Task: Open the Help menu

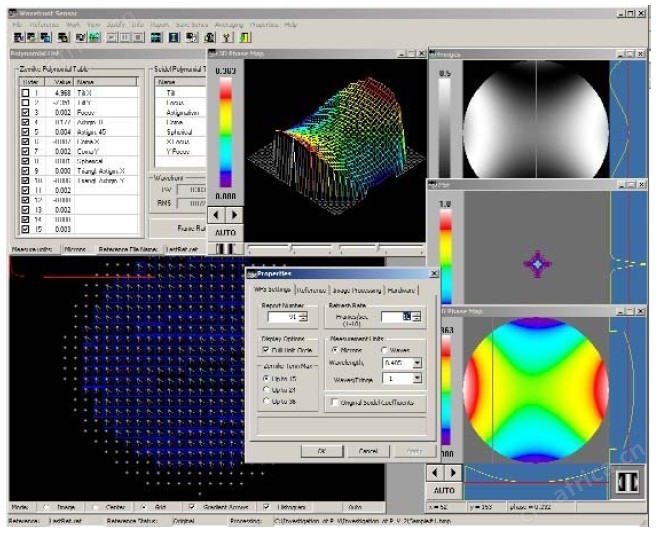Action: [291, 25]
